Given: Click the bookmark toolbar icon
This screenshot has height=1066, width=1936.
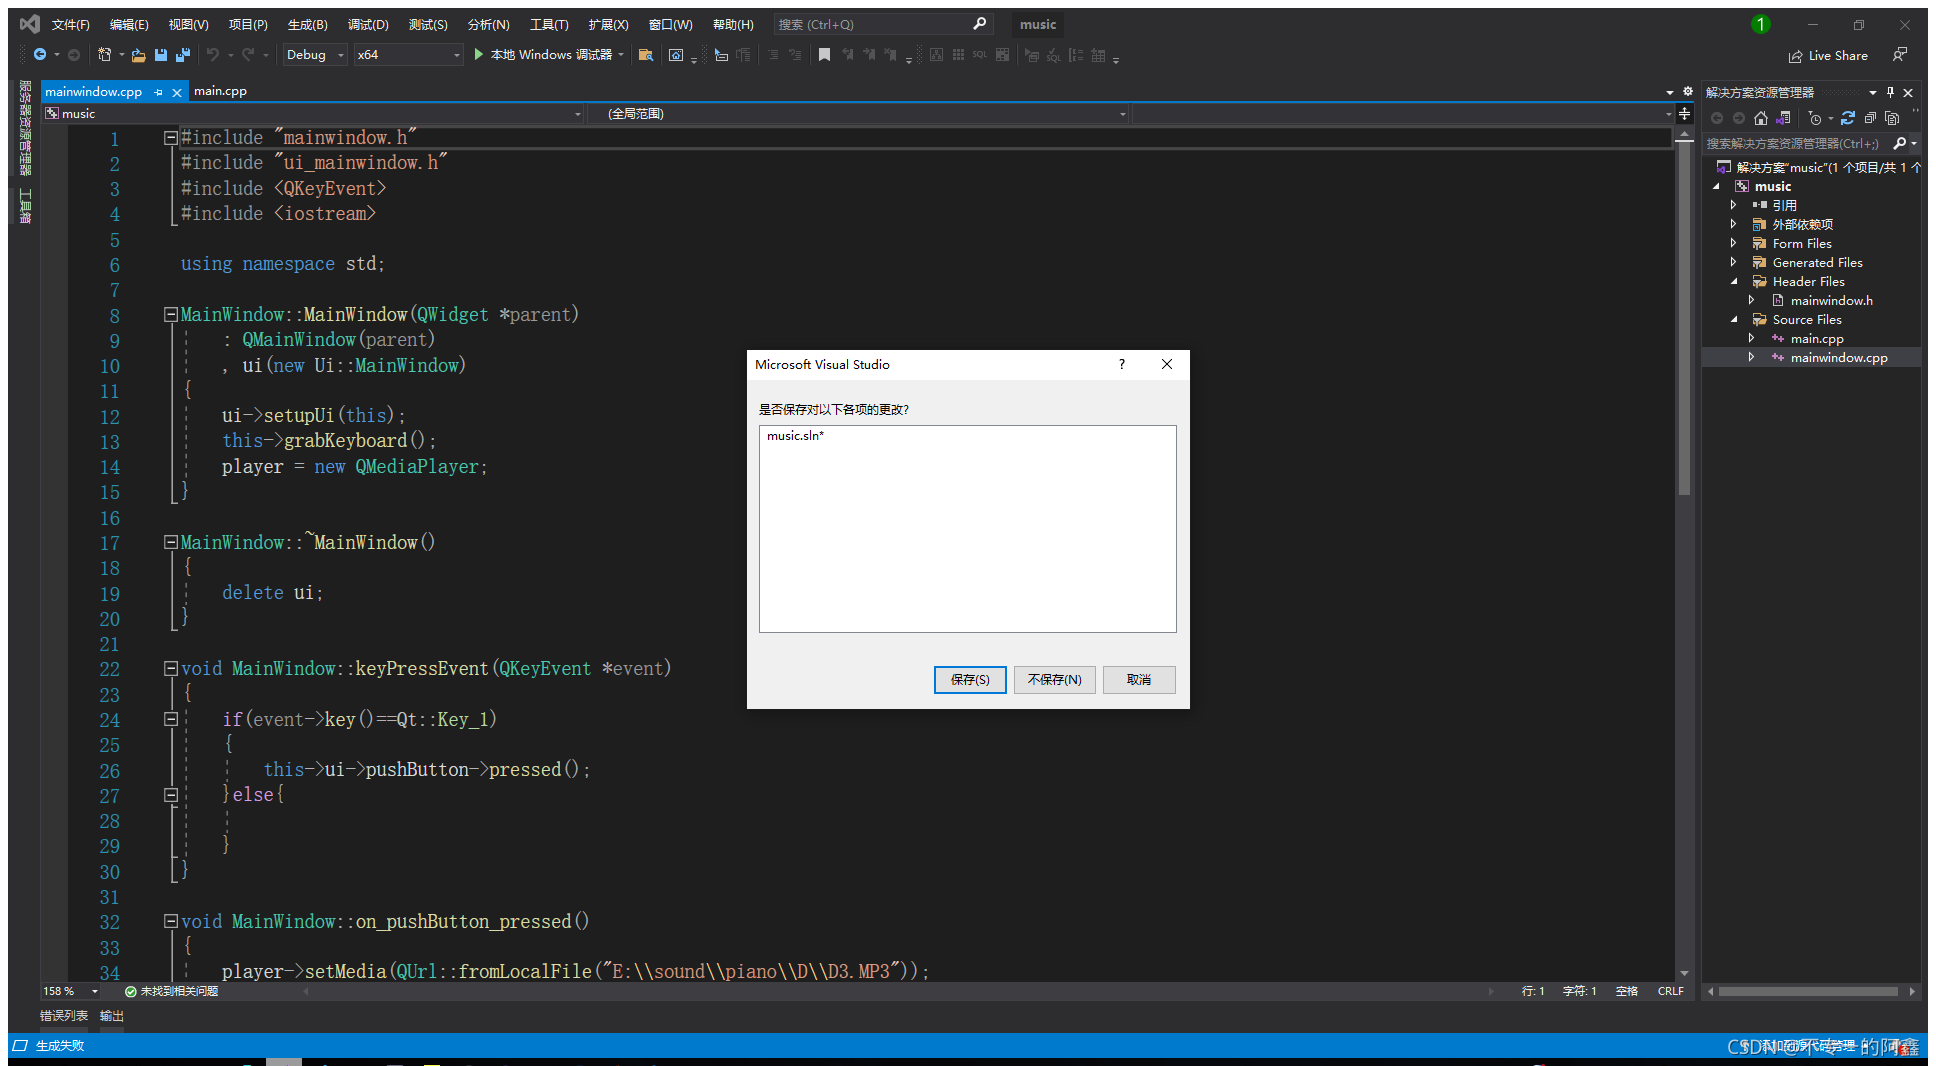Looking at the screenshot, I should (824, 55).
